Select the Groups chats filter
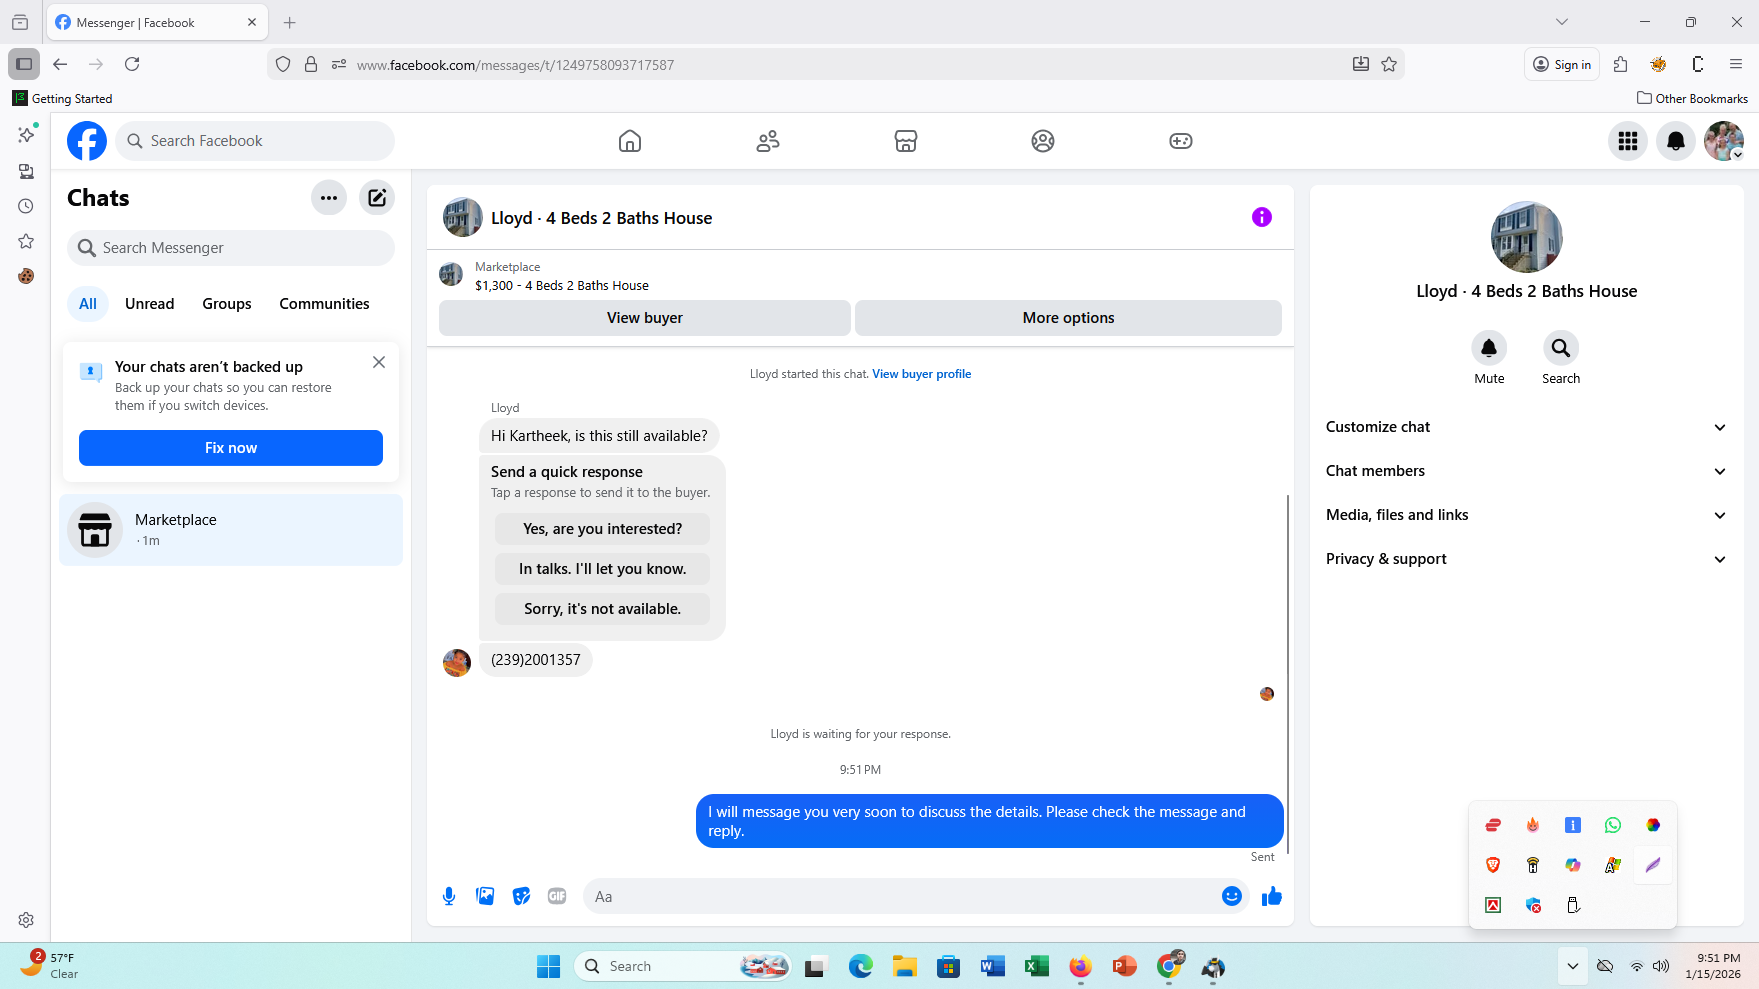 pos(227,304)
